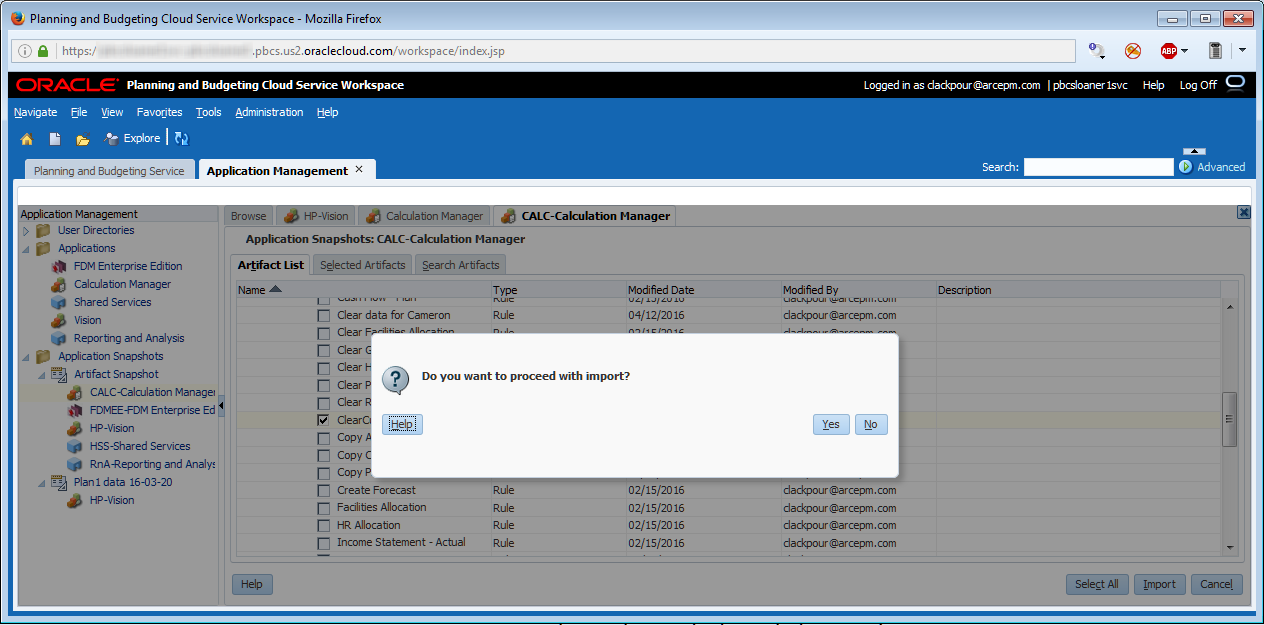Viewport: 1264px width, 625px height.
Task: Uncheck the selected ClearC rule checkbox
Action: (323, 420)
